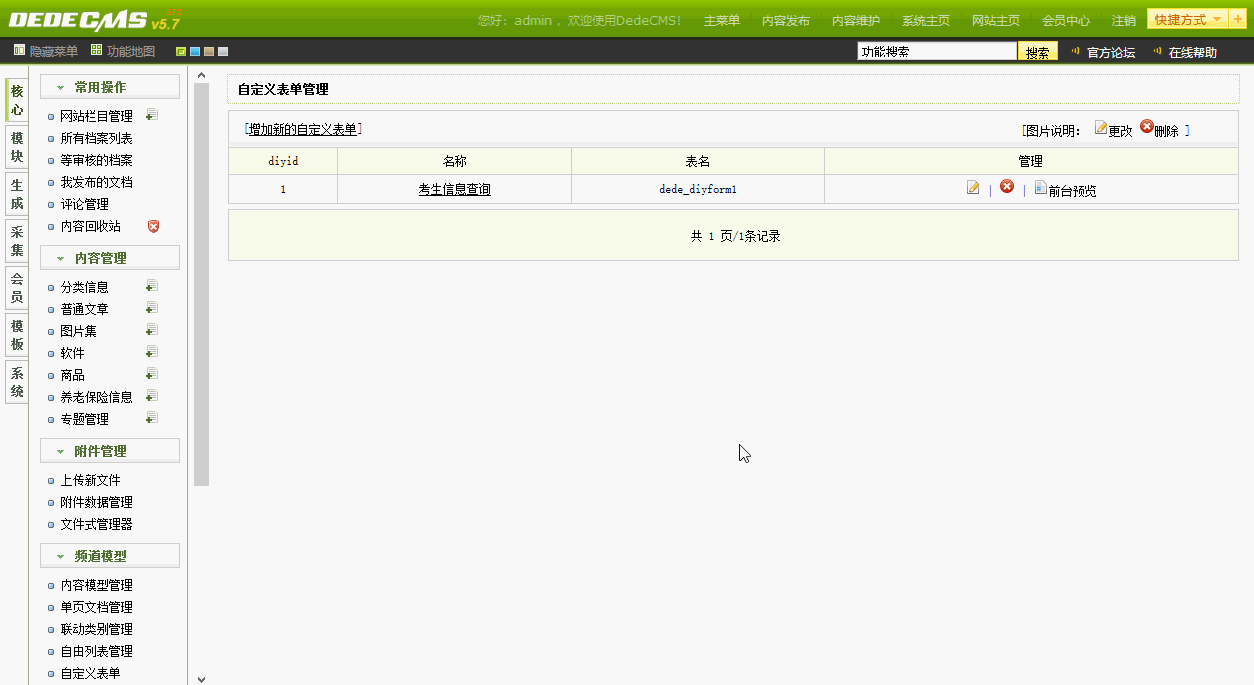Image resolution: width=1254 pixels, height=685 pixels.
Task: Select the blue theme color swatch
Action: click(x=196, y=50)
